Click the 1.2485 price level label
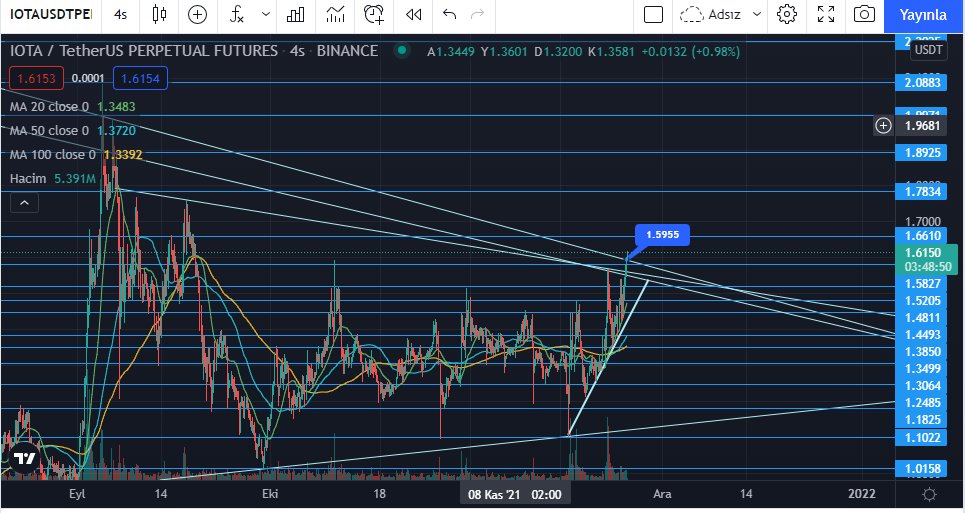The image size is (965, 513). click(922, 402)
